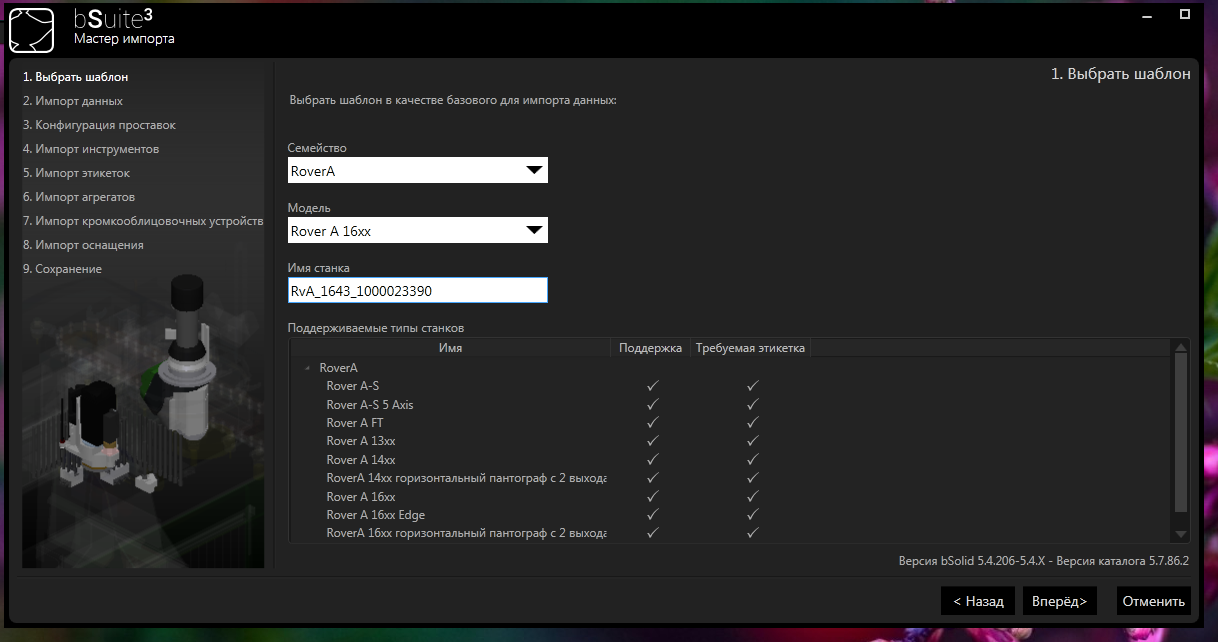The height and width of the screenshot is (642, 1218).
Task: Click the Имя column header
Action: [450, 348]
